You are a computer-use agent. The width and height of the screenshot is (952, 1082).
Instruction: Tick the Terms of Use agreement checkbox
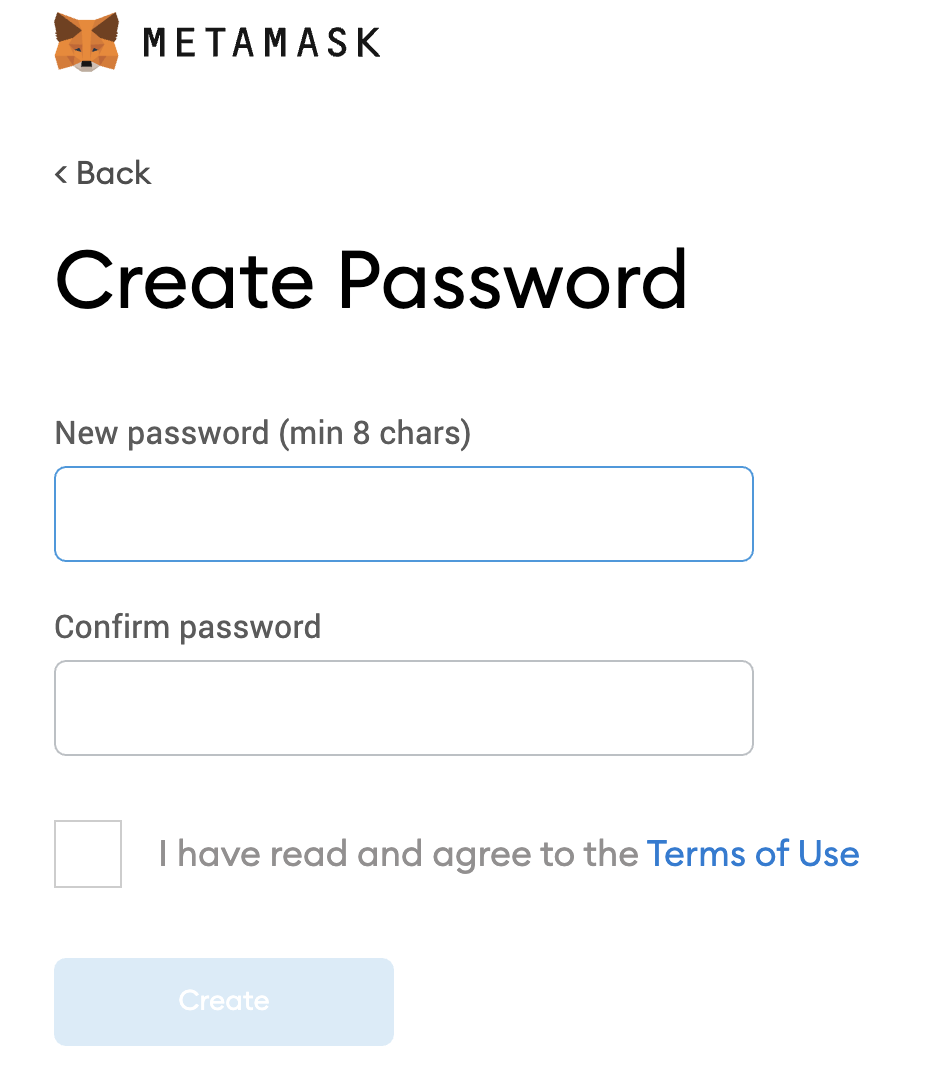point(88,854)
